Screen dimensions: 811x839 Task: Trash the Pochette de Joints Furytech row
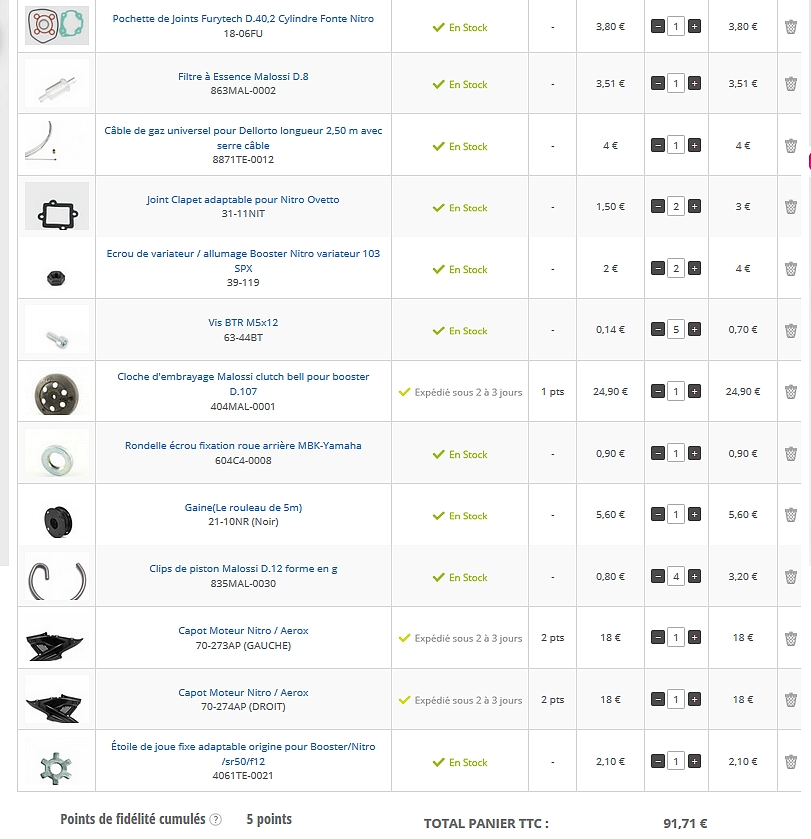791,26
